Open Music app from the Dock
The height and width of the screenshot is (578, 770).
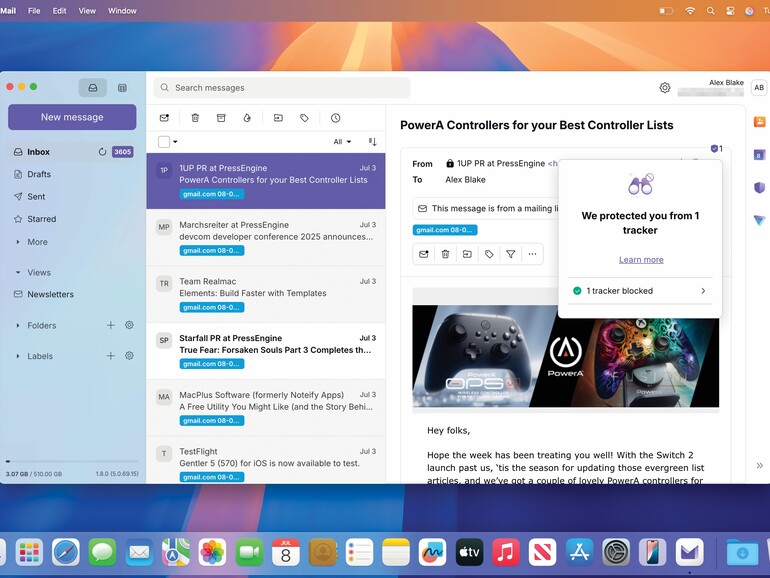pyautogui.click(x=506, y=552)
